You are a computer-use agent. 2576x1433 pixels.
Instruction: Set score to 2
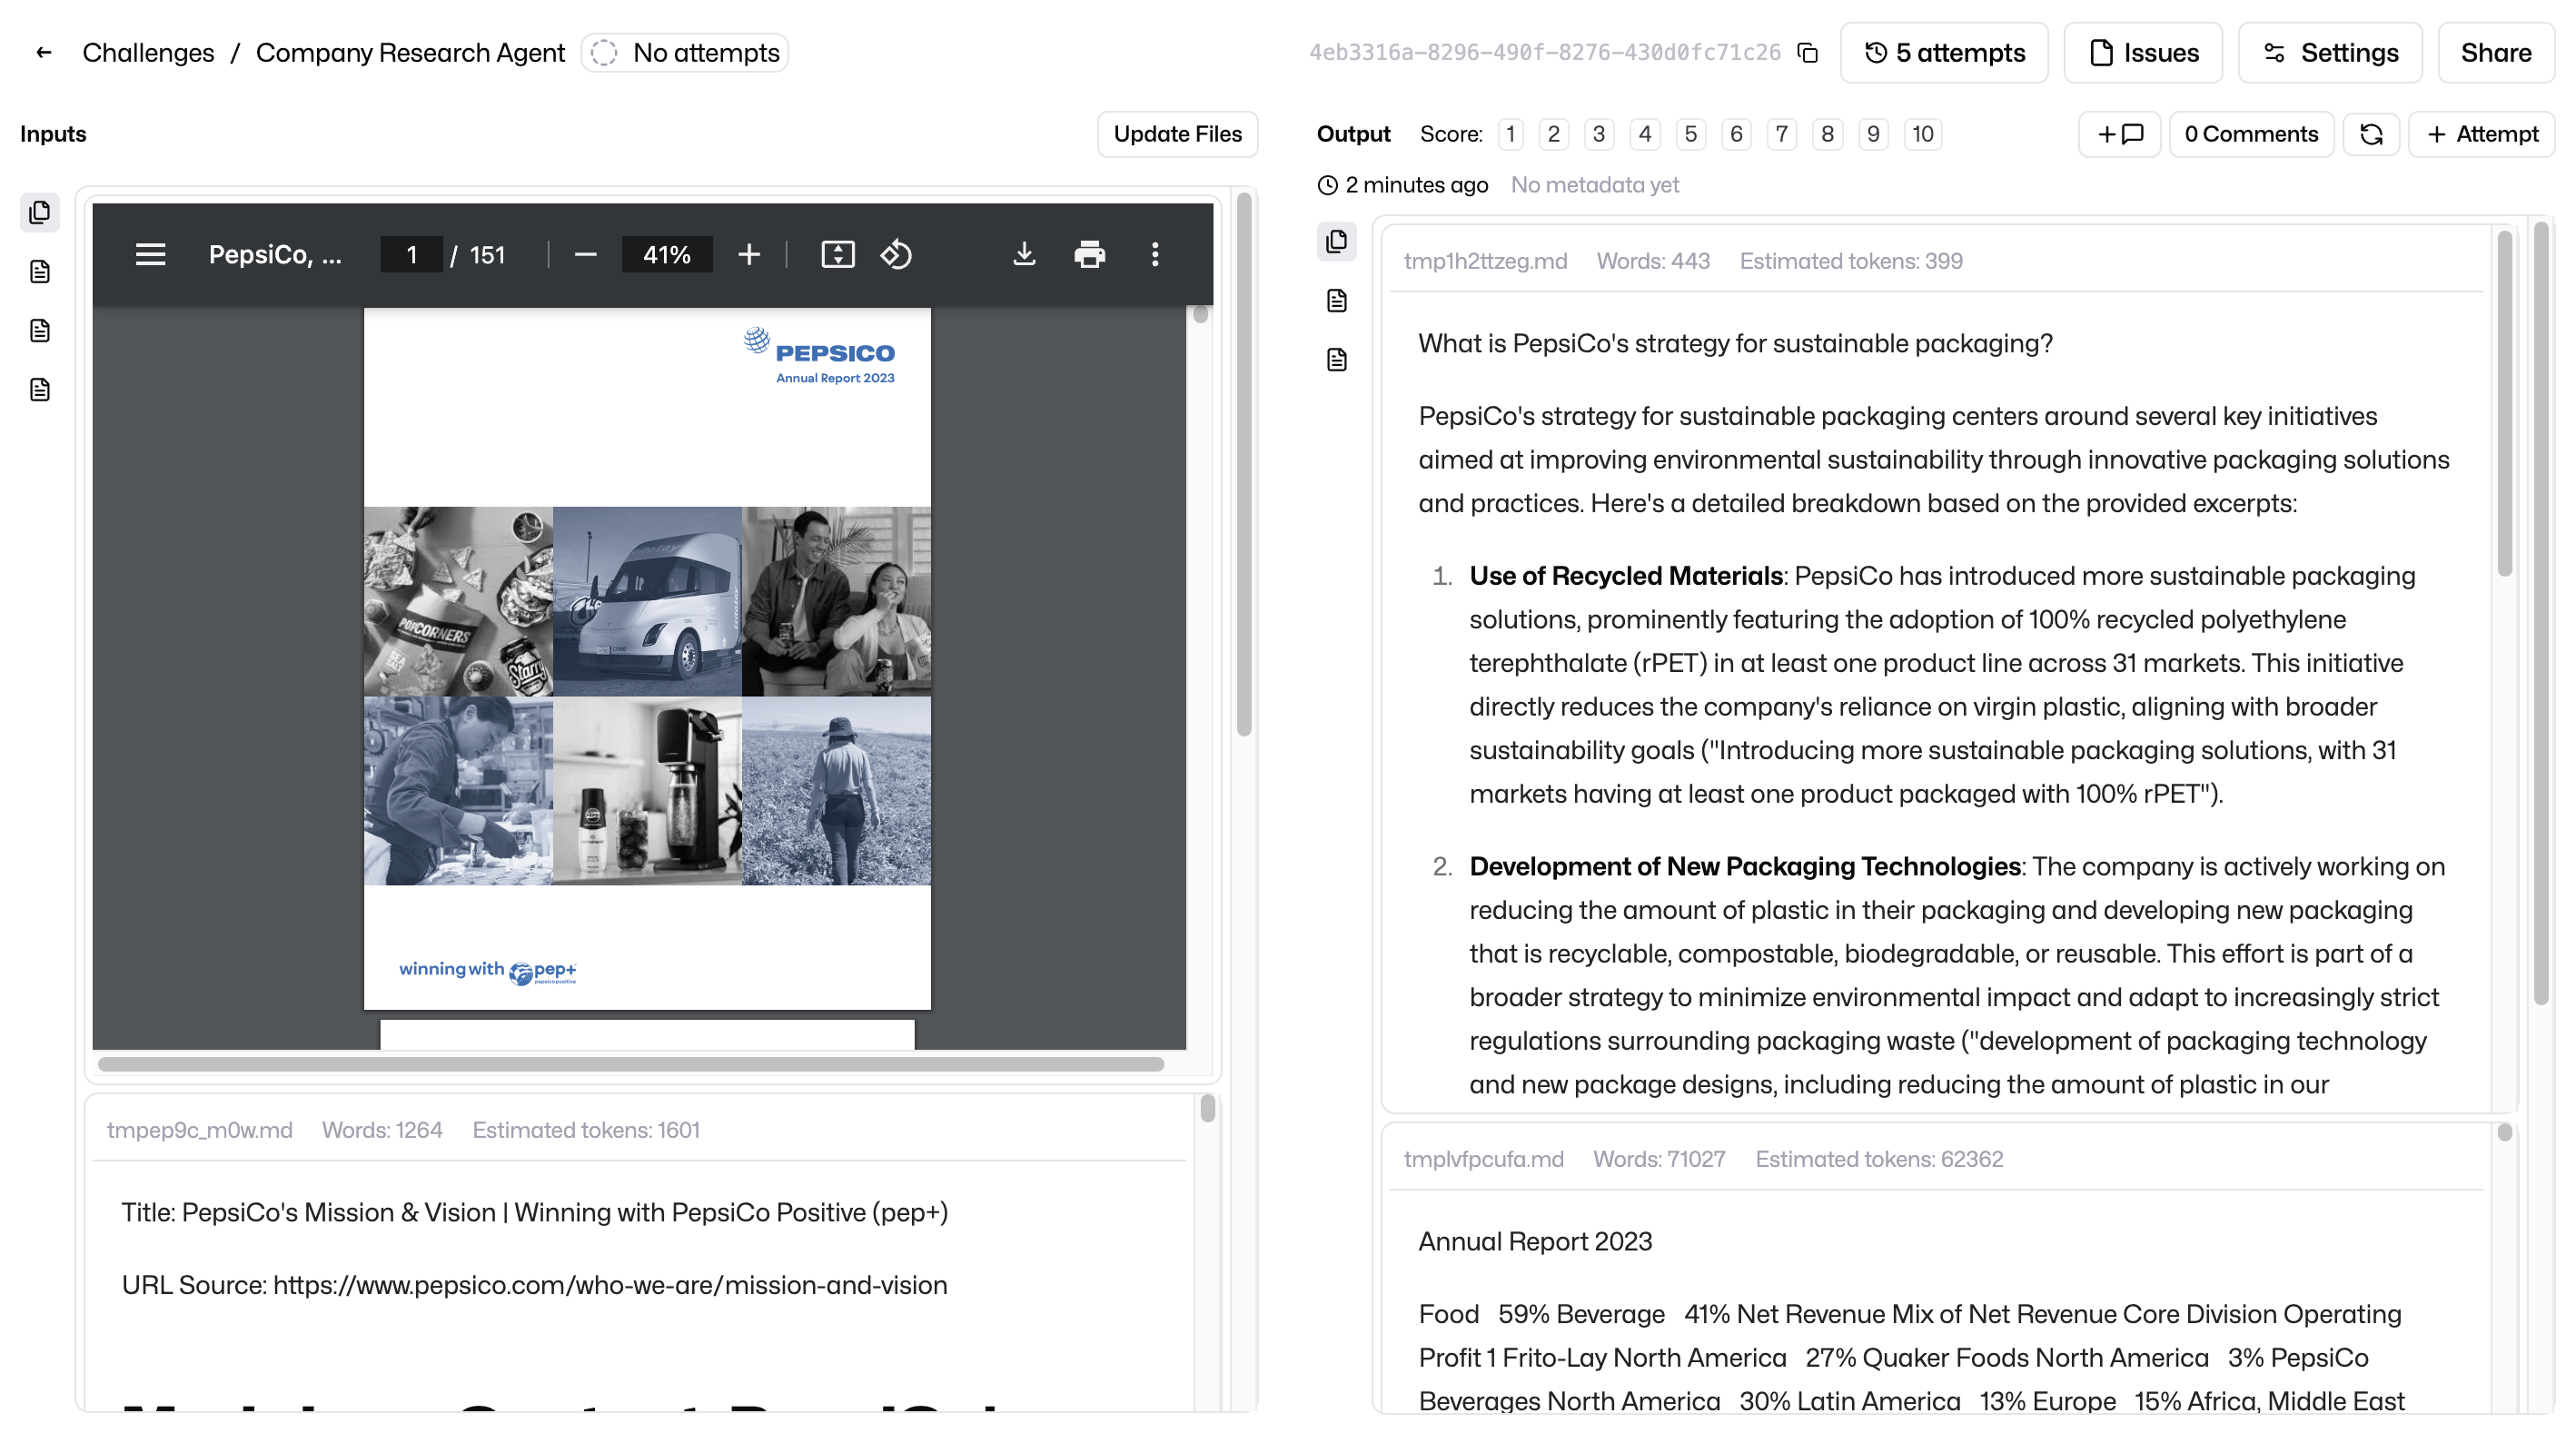tap(1553, 134)
